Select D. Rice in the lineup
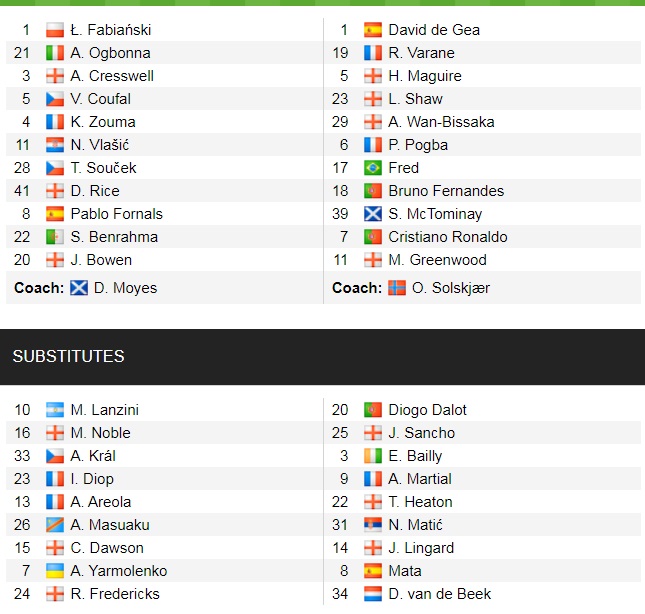 point(95,191)
